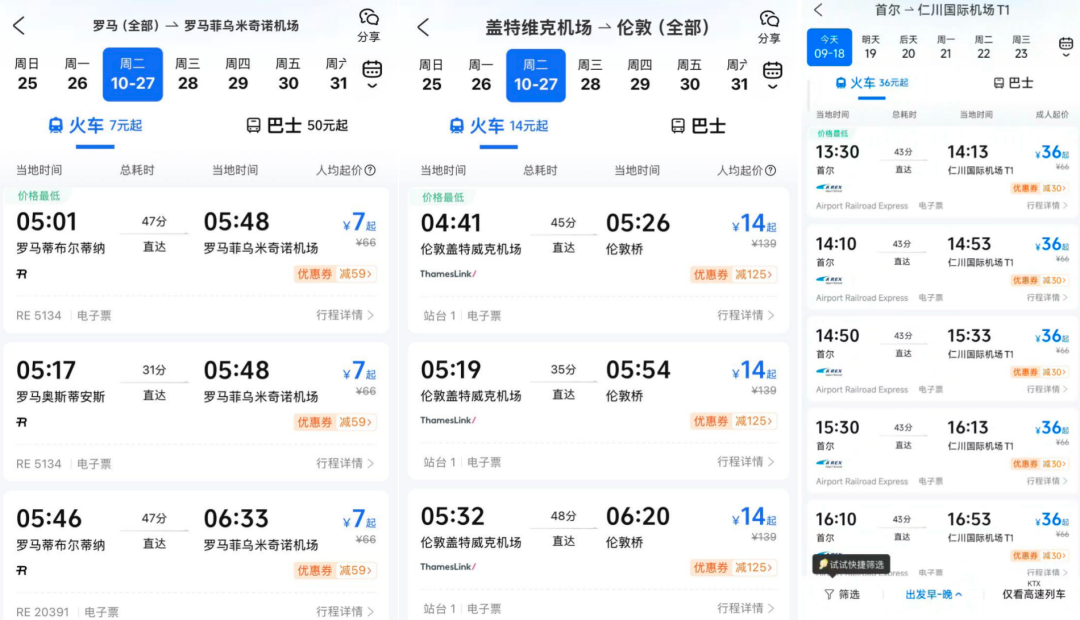
Task: Open calendar picker on Seoul screen
Action: tap(1066, 46)
